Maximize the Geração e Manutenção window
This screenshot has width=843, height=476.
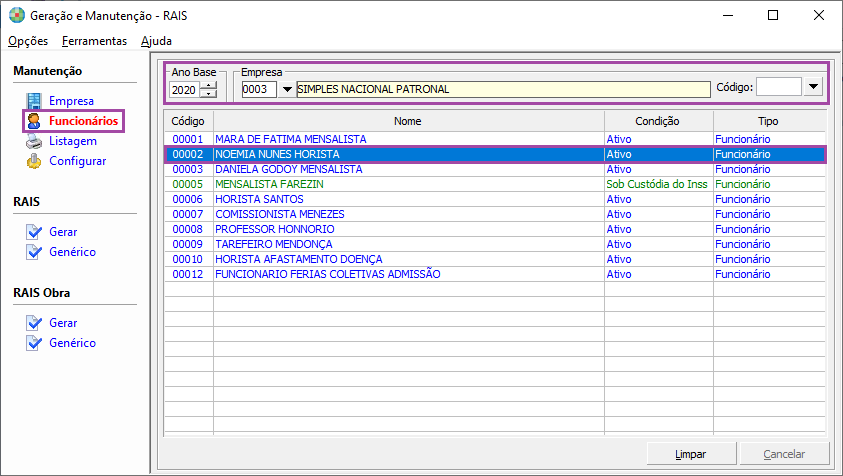(x=773, y=15)
